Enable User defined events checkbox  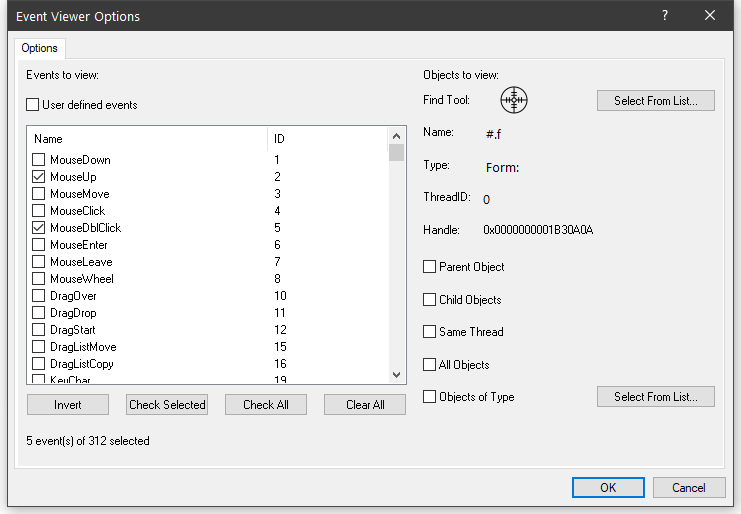[x=33, y=105]
